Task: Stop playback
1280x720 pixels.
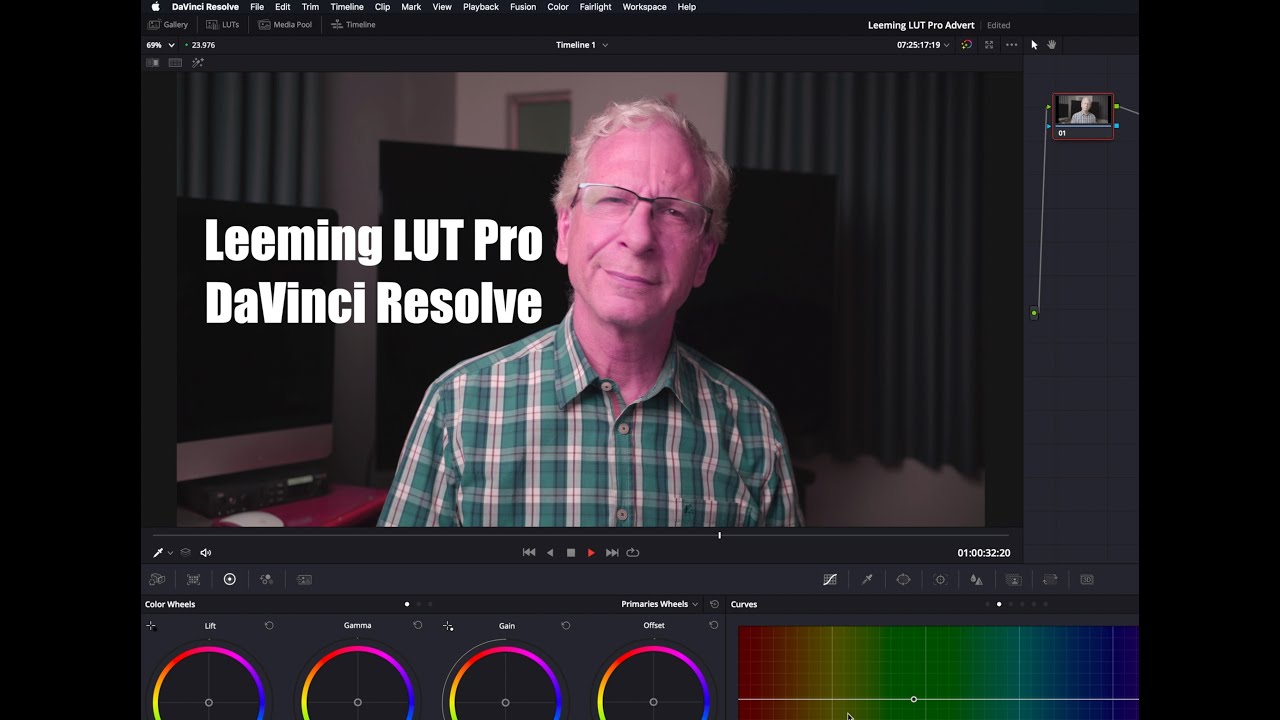Action: click(571, 553)
